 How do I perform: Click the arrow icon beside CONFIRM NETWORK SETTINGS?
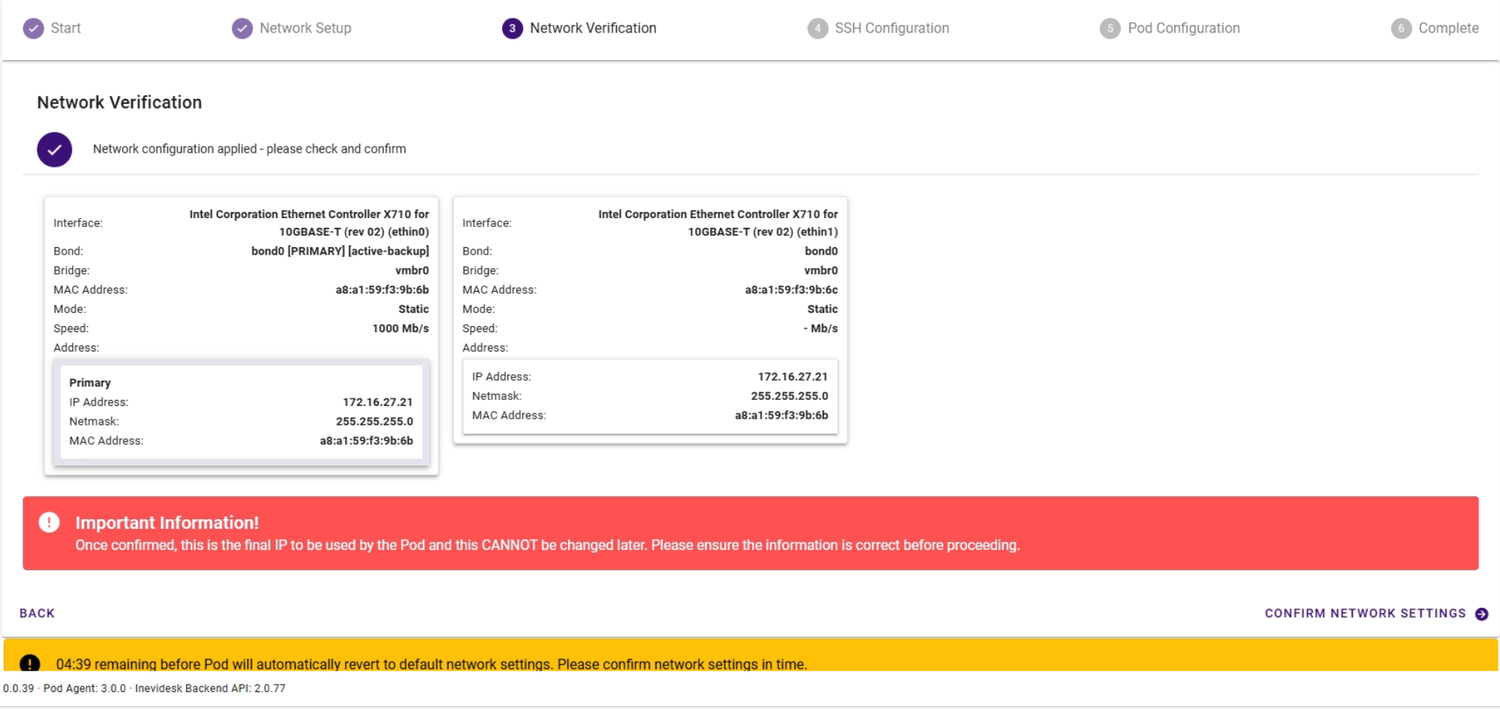click(1481, 613)
